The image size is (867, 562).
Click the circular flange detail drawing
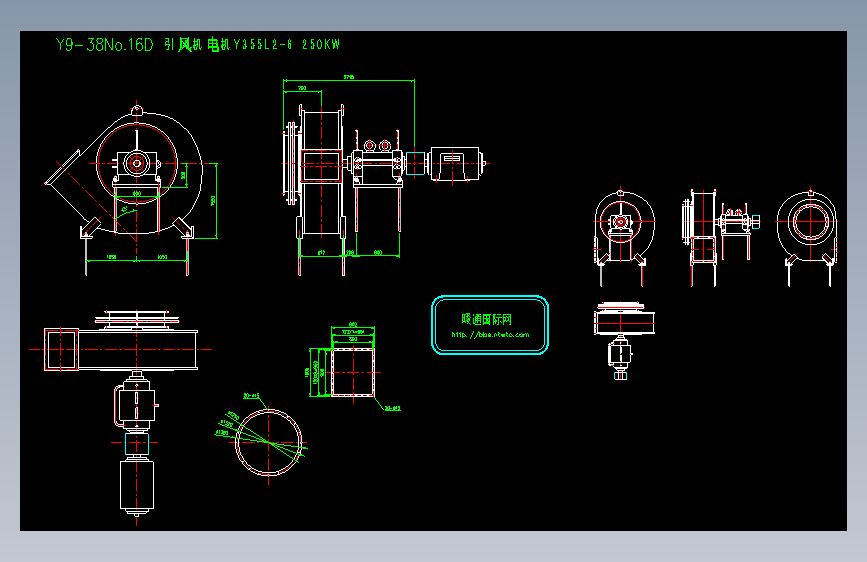click(260, 439)
